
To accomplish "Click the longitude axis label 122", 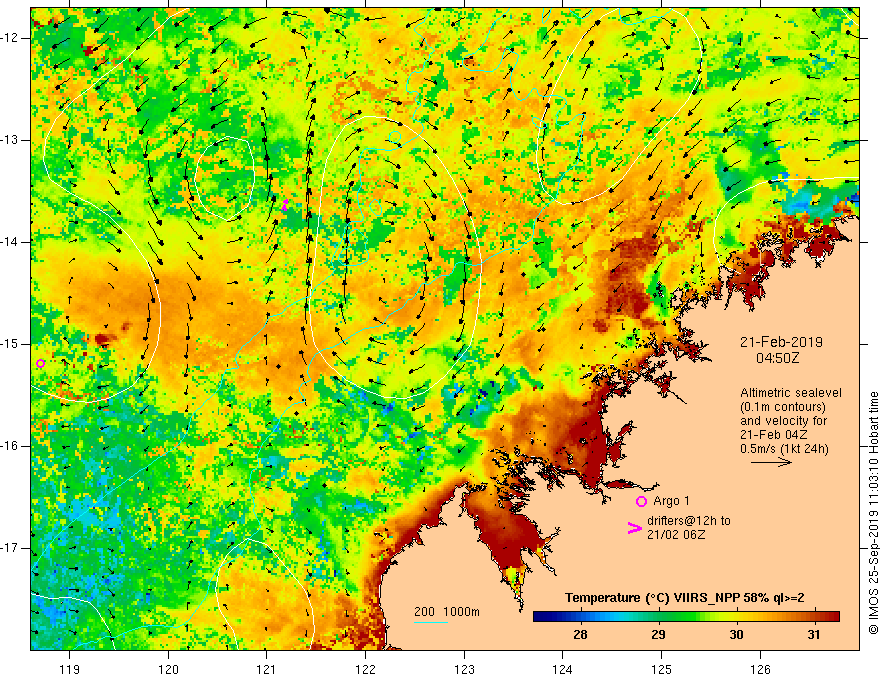I will tap(365, 669).
